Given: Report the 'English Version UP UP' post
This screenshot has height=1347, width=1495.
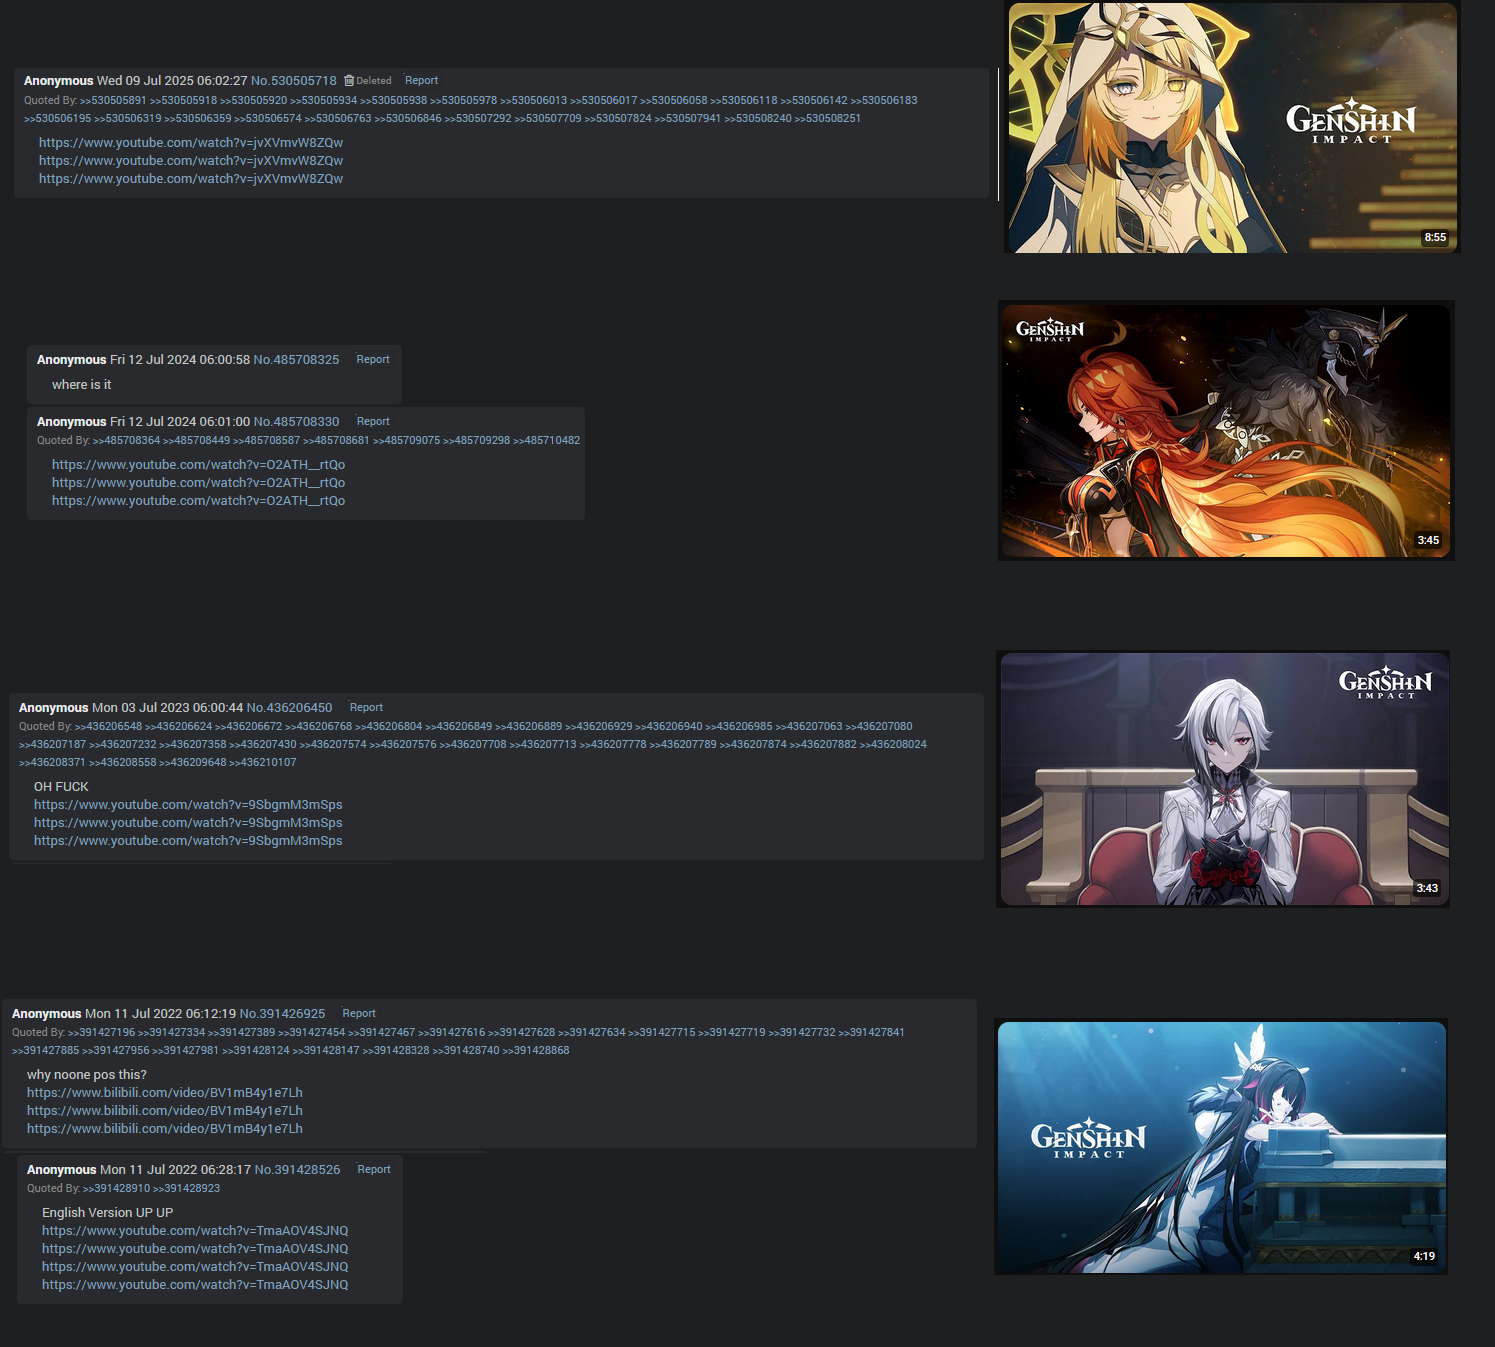Looking at the screenshot, I should [x=374, y=1170].
